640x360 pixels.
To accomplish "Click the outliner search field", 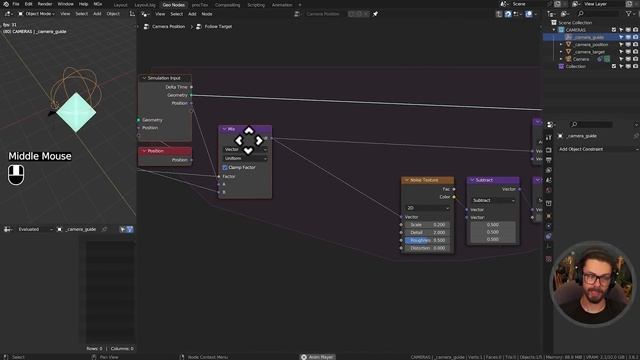I will (x=598, y=14).
